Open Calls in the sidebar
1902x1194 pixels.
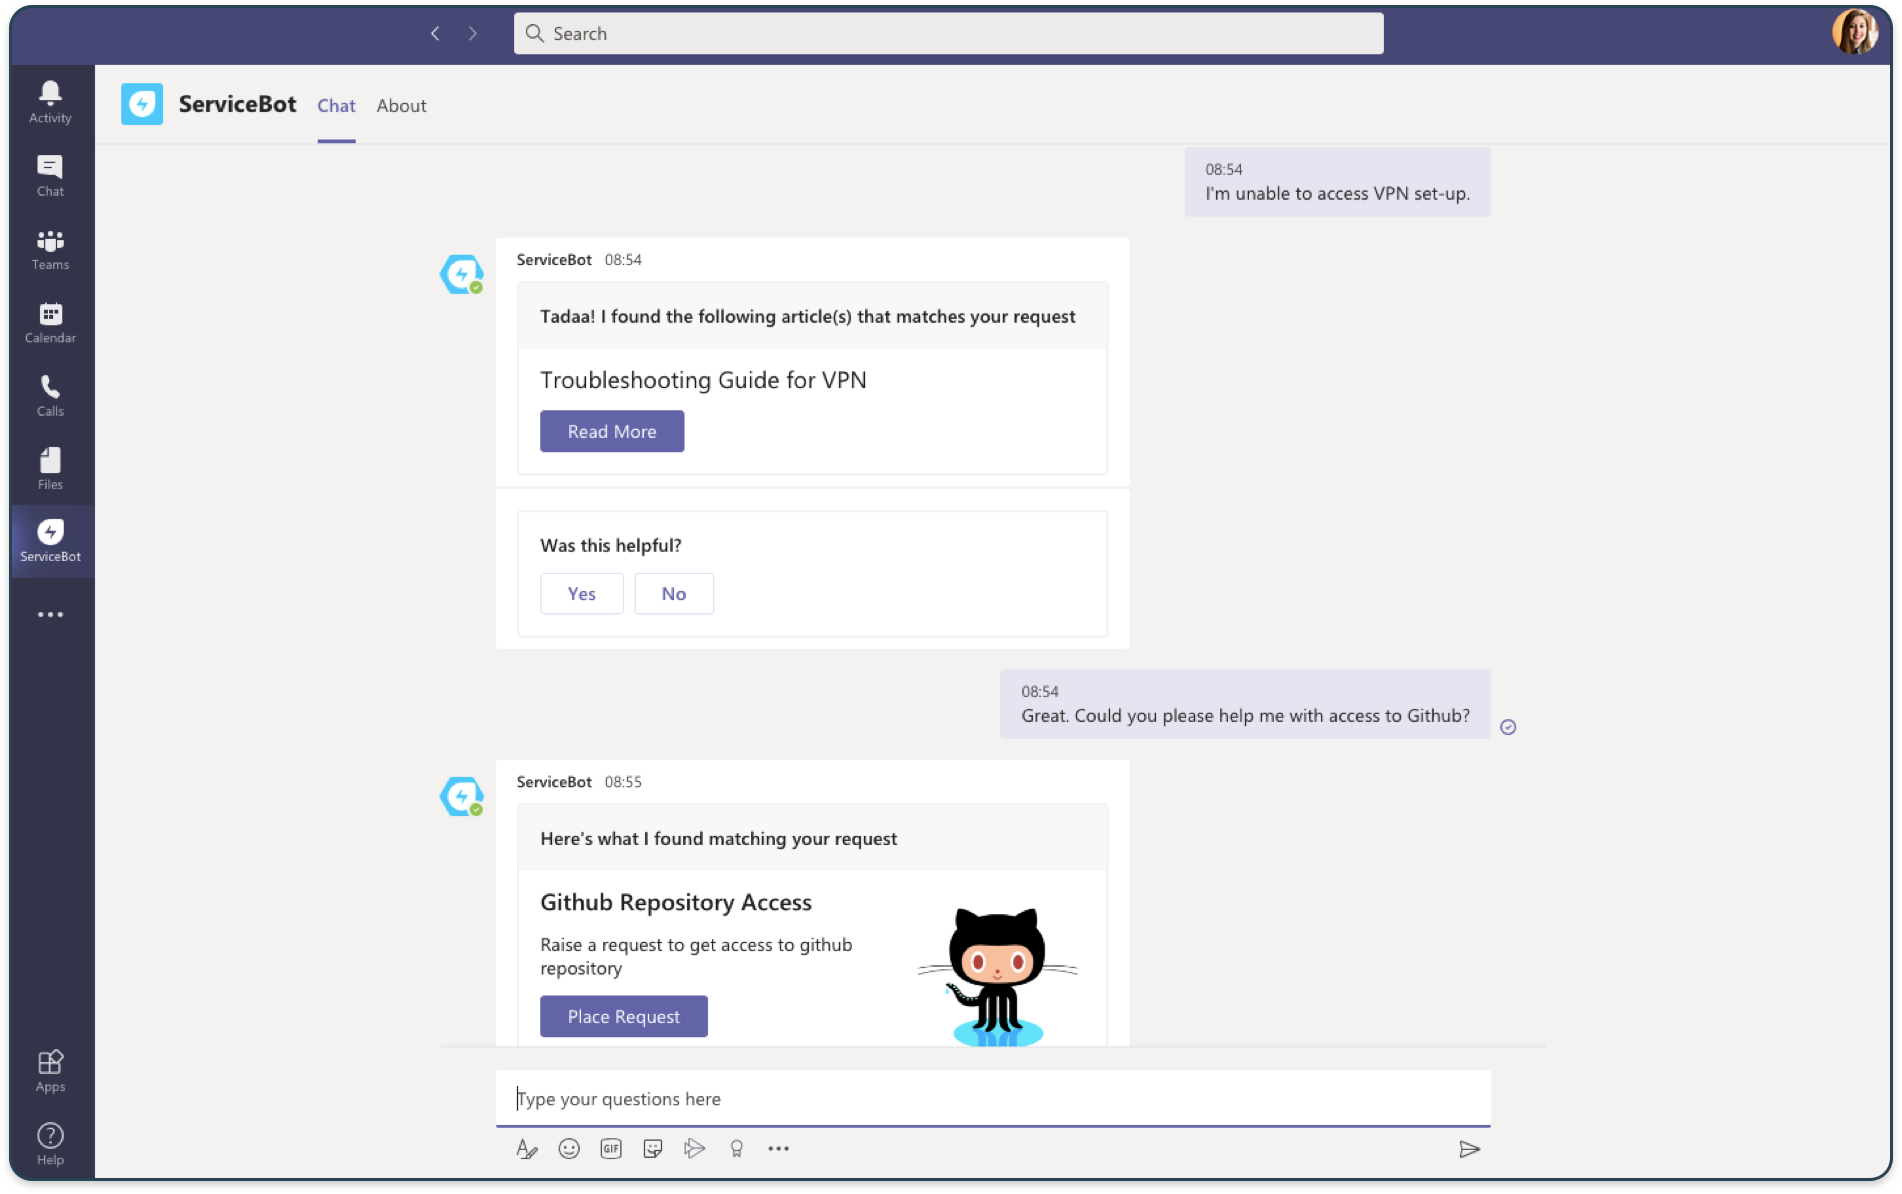point(50,395)
